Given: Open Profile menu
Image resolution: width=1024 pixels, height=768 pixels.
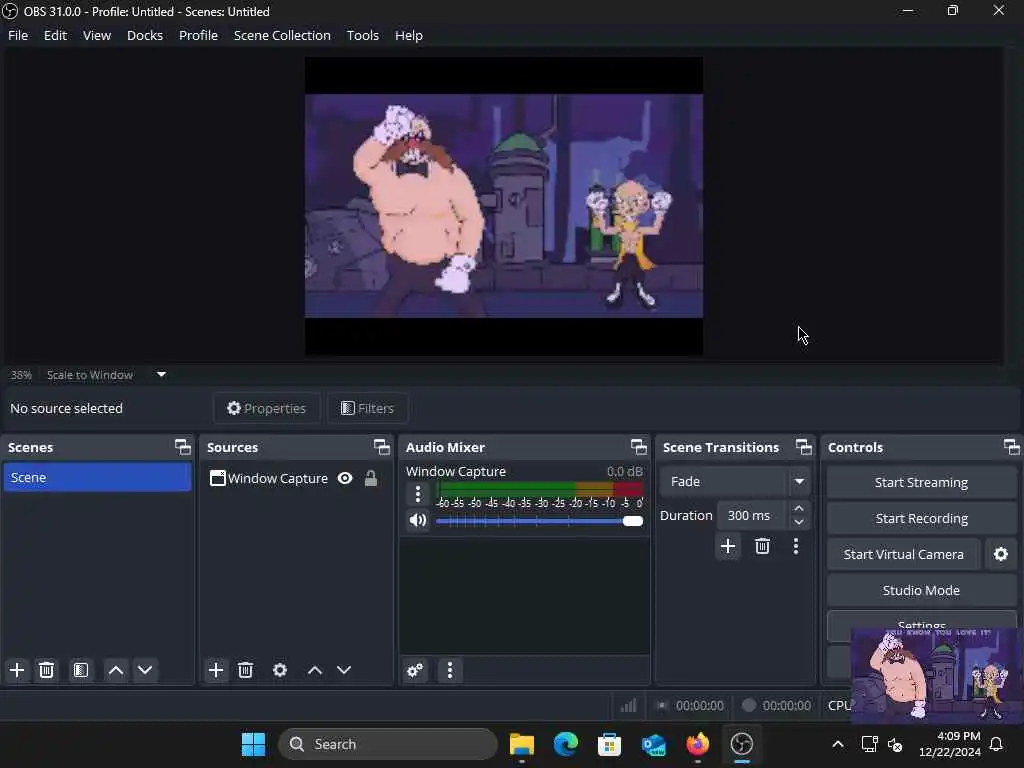Looking at the screenshot, I should pos(199,35).
